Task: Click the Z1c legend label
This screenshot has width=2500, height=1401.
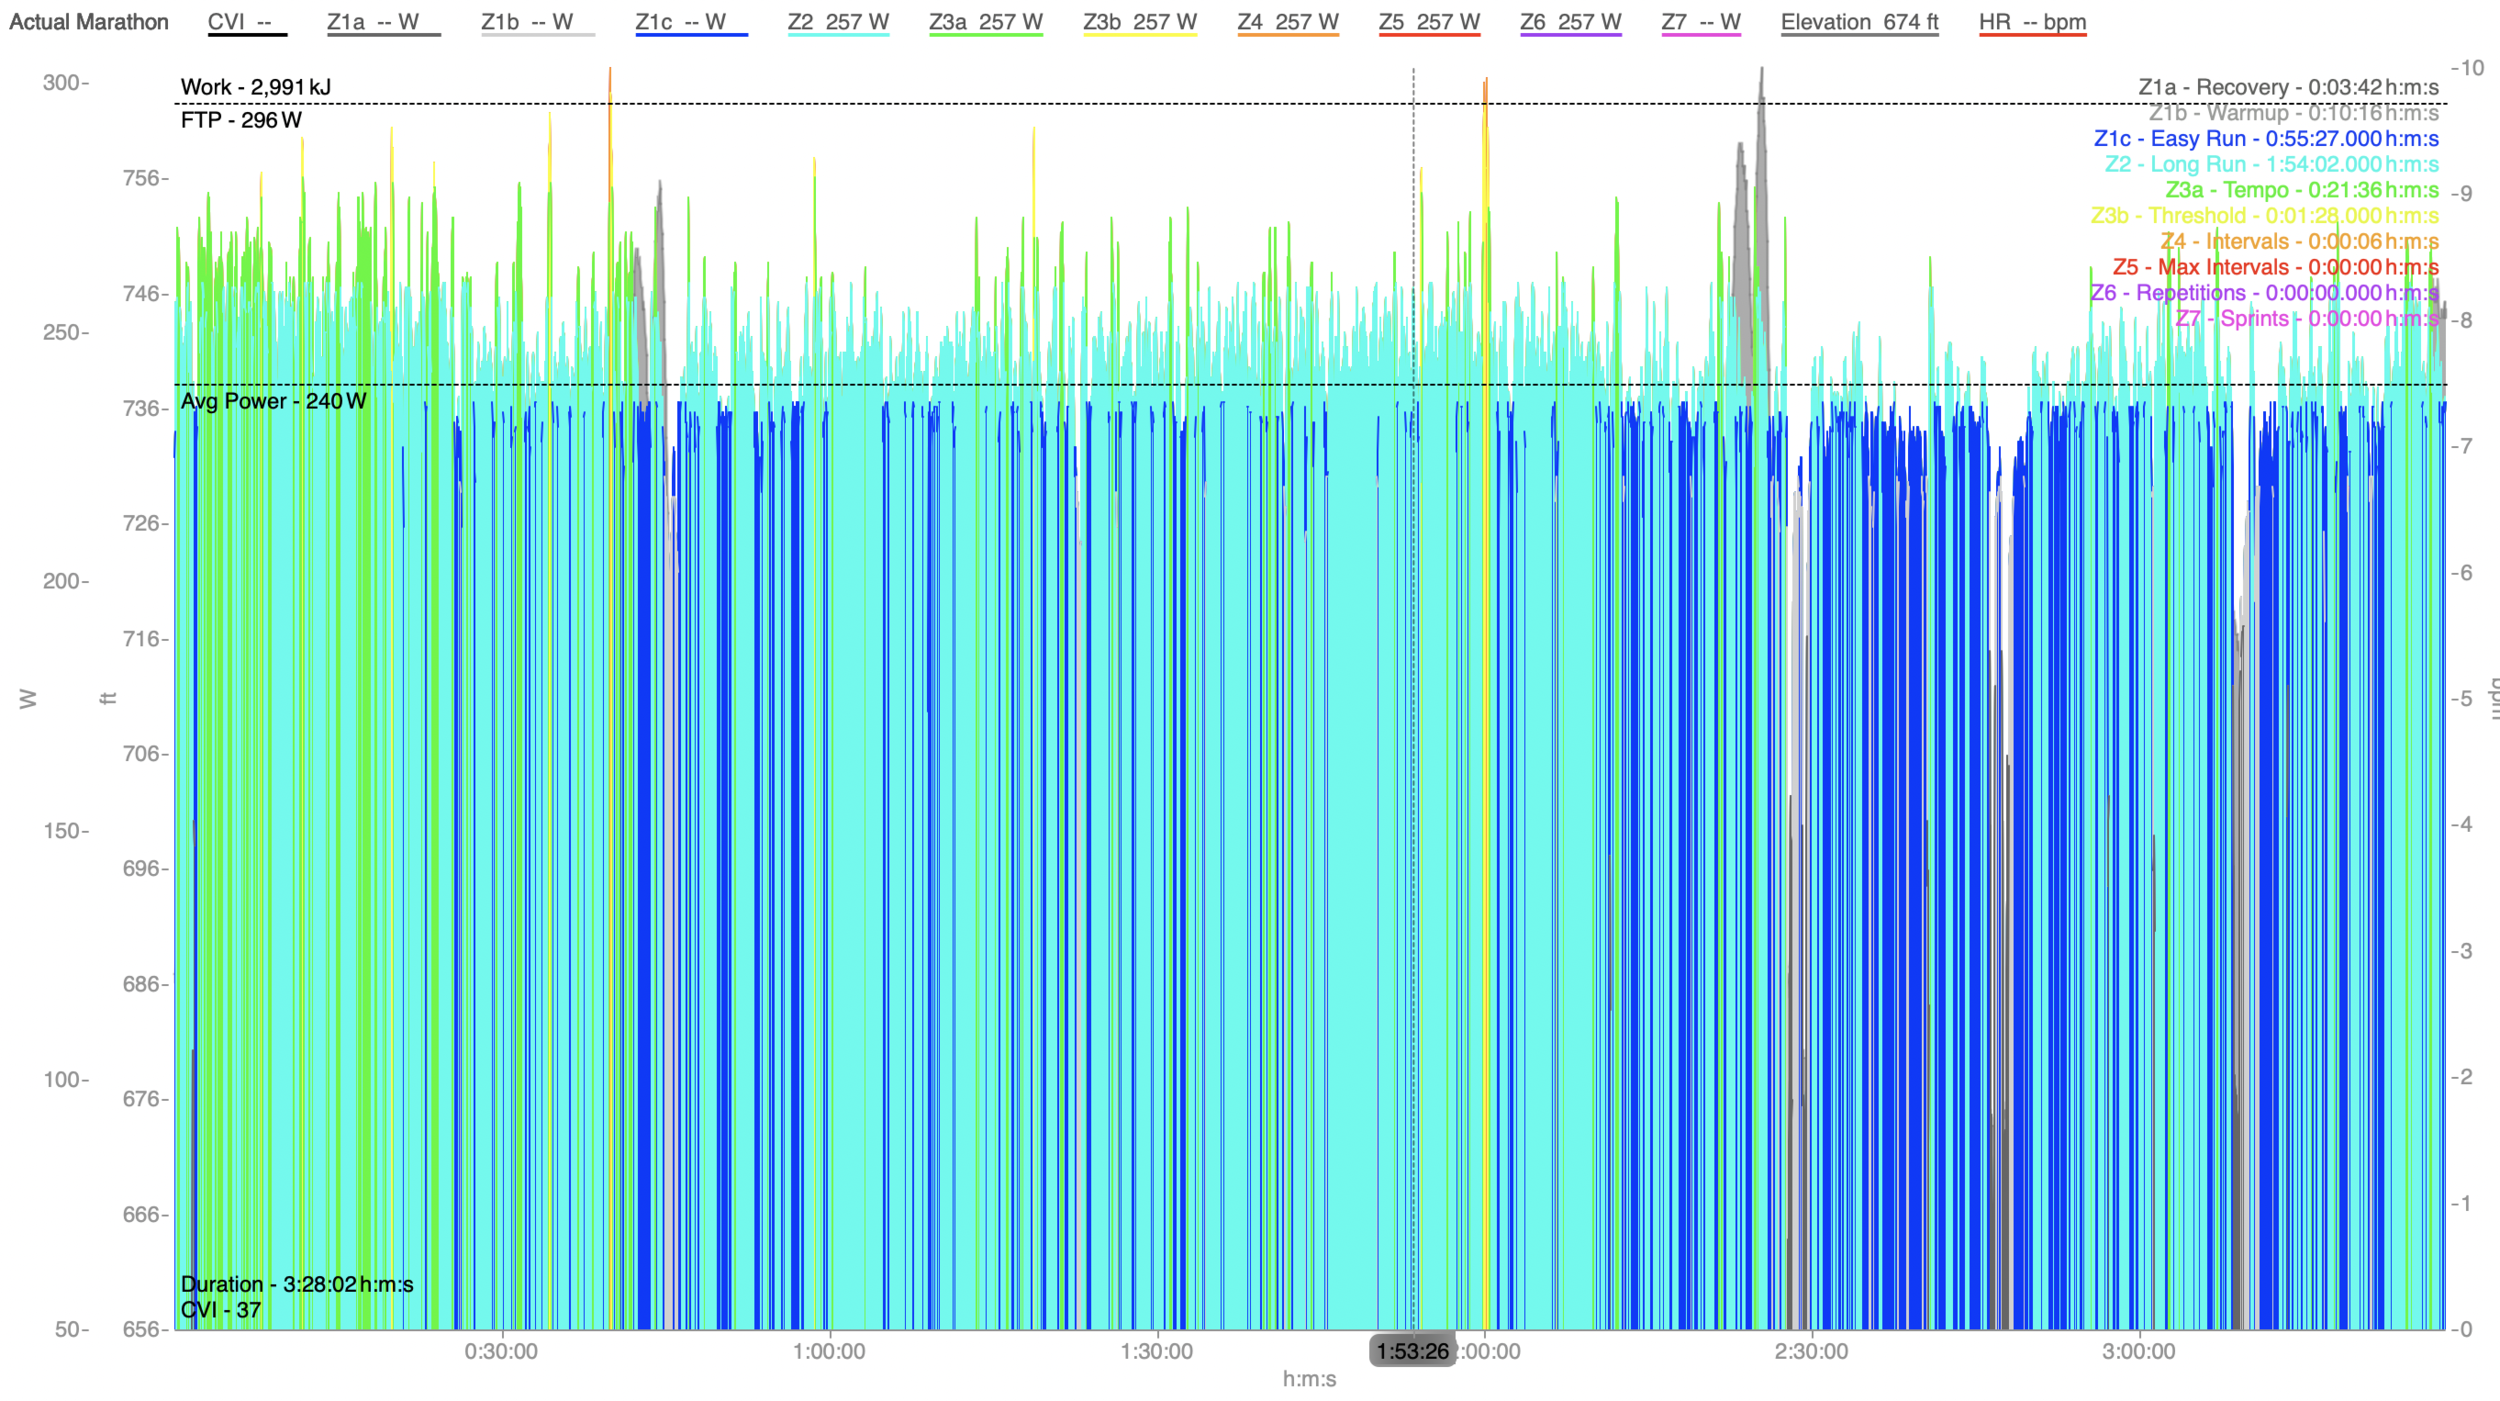Action: [x=691, y=22]
